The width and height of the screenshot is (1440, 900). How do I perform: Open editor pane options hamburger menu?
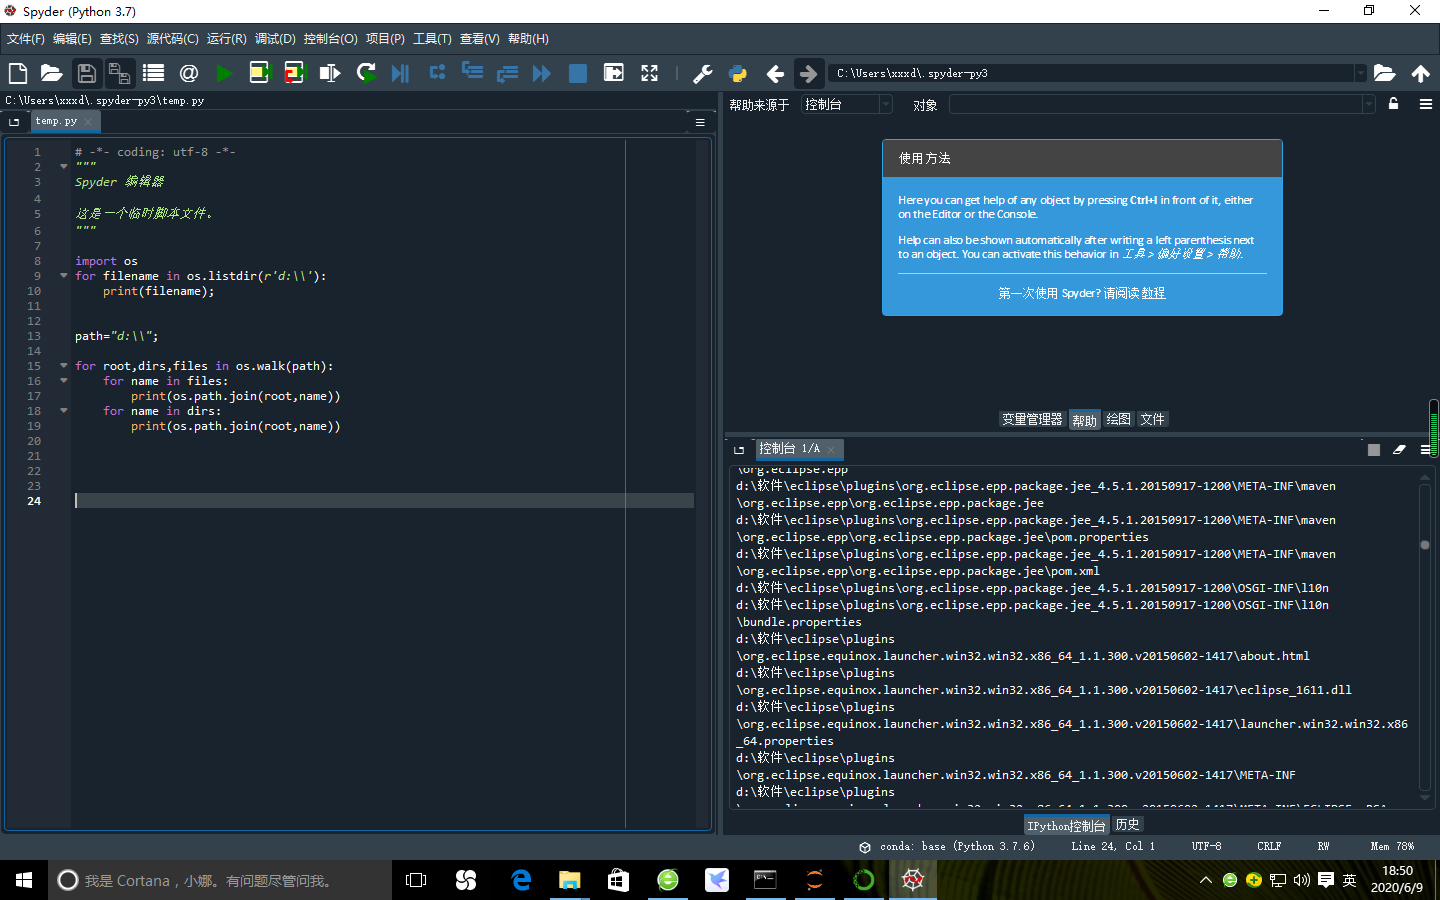(700, 122)
